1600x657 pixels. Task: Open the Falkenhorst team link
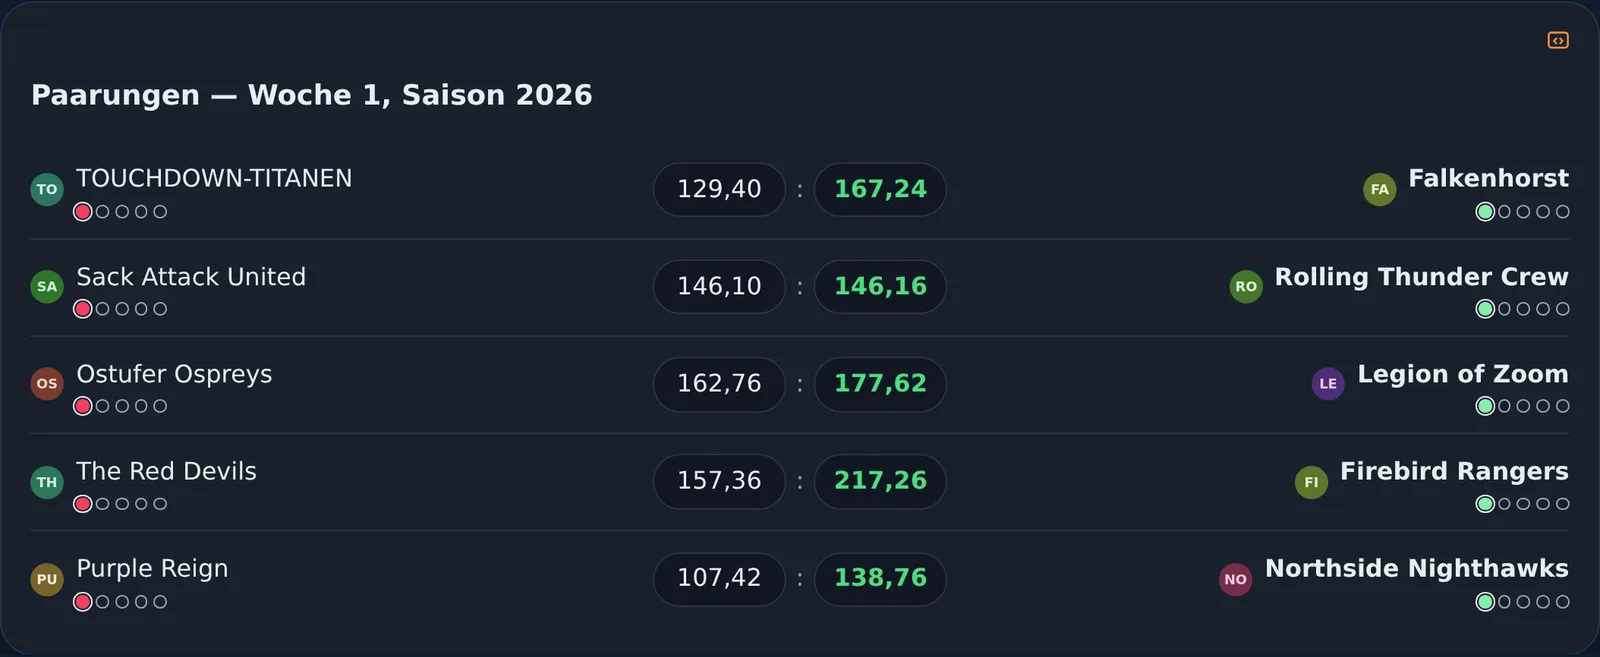[1488, 178]
